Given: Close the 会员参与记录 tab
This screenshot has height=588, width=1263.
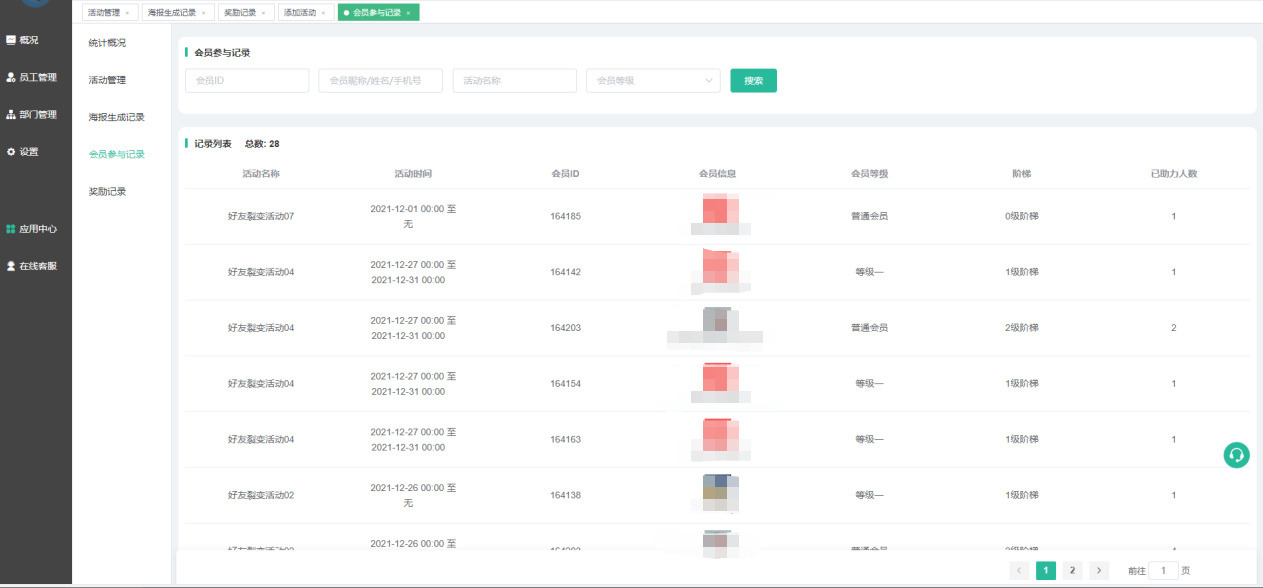Looking at the screenshot, I should 408,13.
